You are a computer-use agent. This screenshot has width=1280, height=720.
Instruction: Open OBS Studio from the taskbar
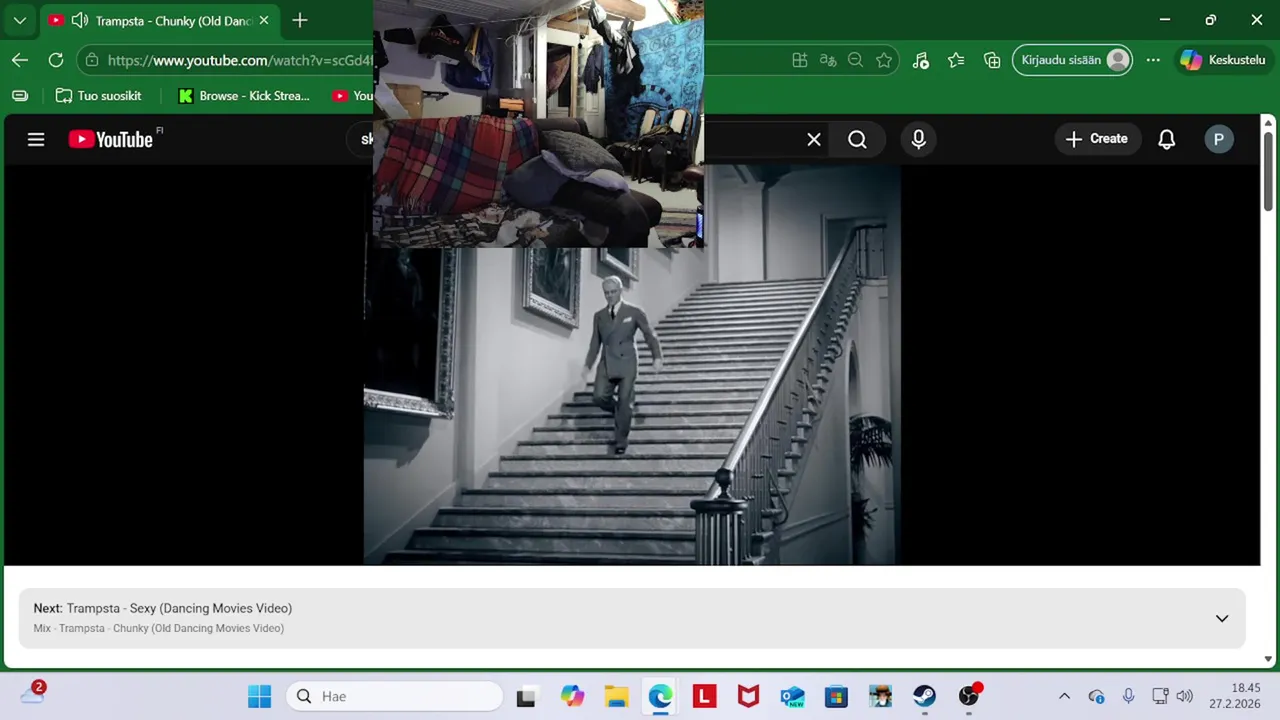point(969,696)
